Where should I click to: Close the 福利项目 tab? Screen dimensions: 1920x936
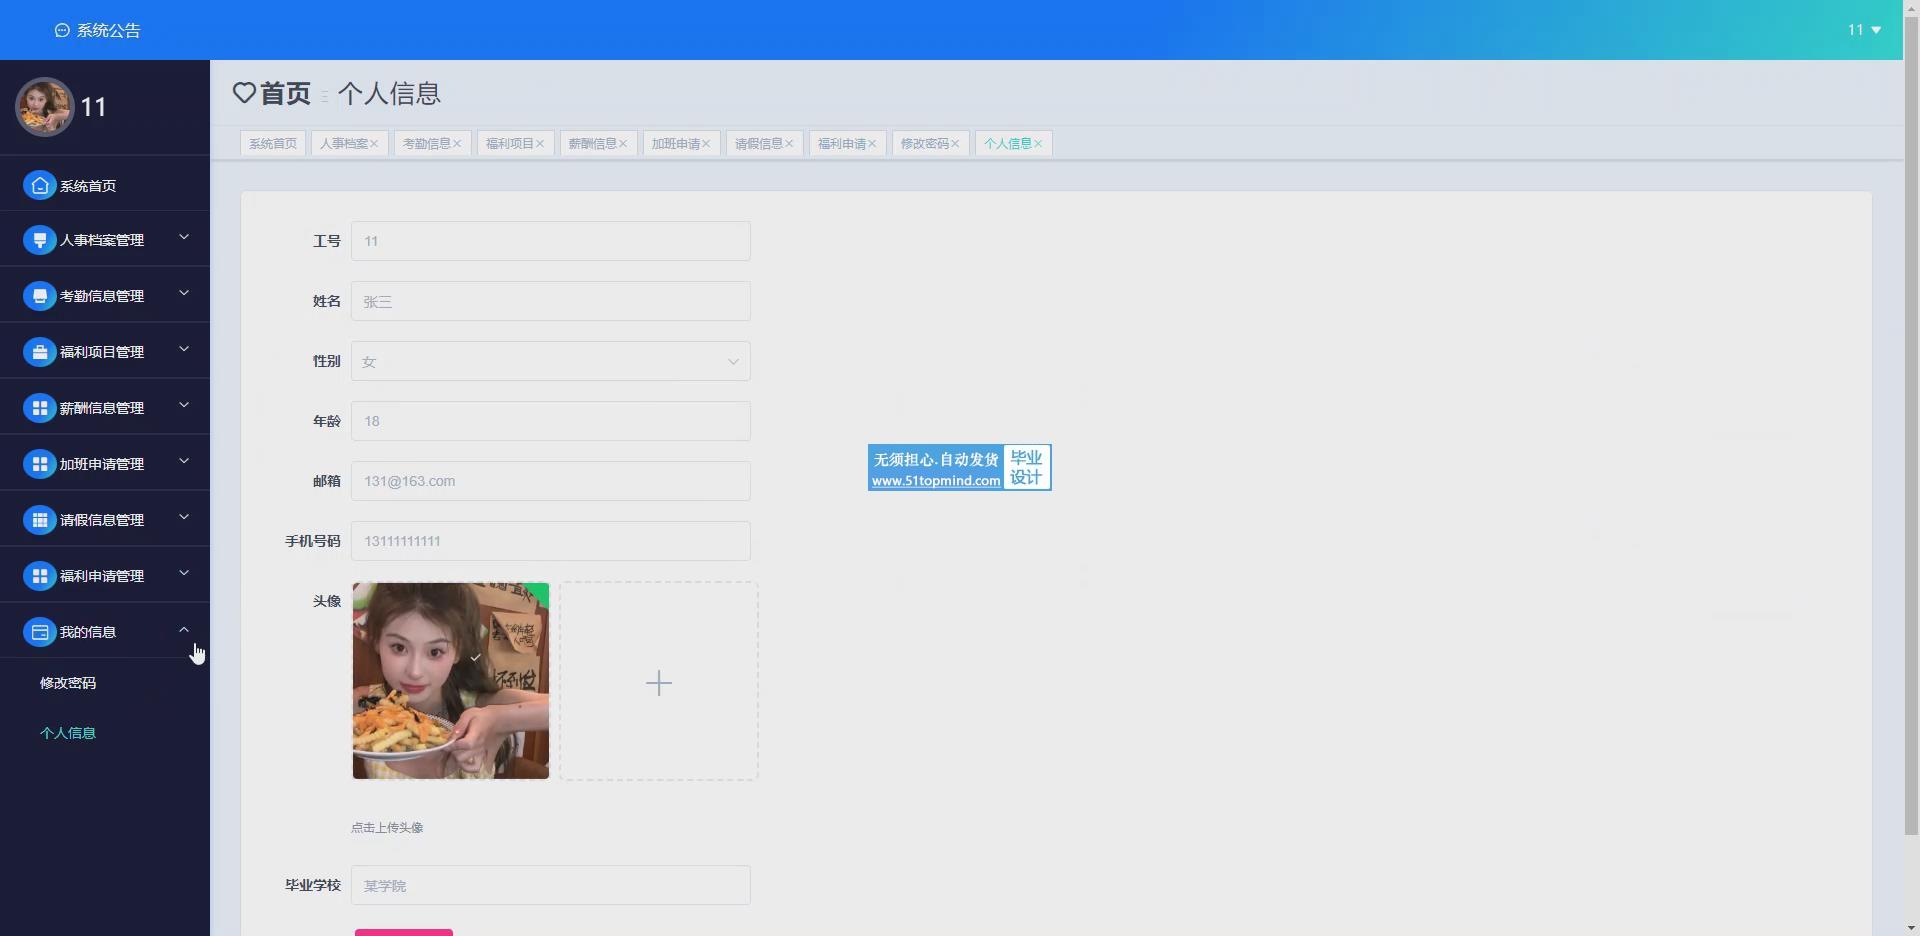click(540, 144)
